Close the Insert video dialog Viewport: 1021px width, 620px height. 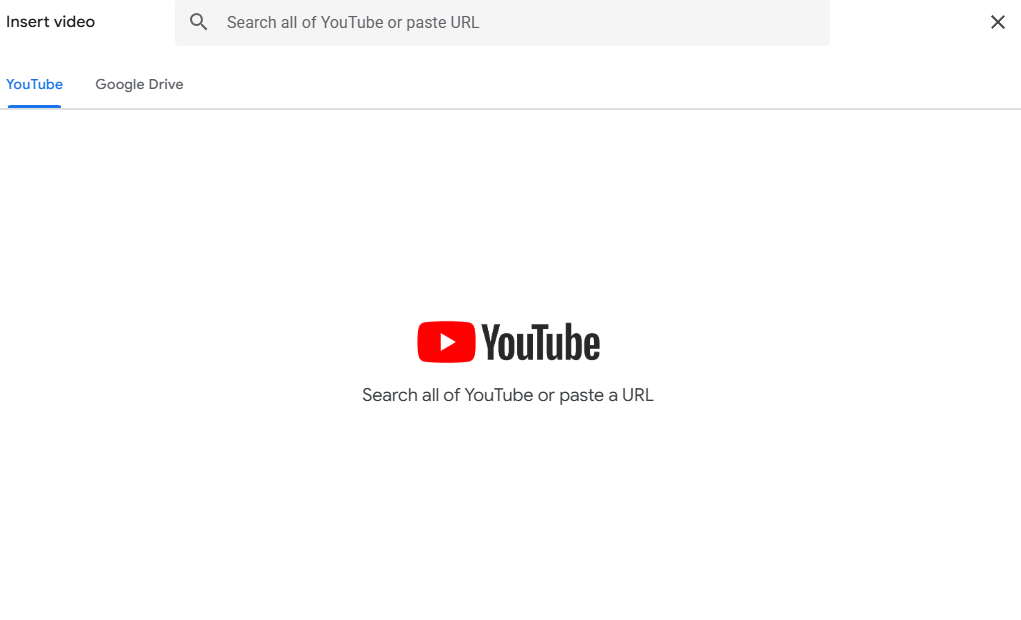click(x=997, y=22)
